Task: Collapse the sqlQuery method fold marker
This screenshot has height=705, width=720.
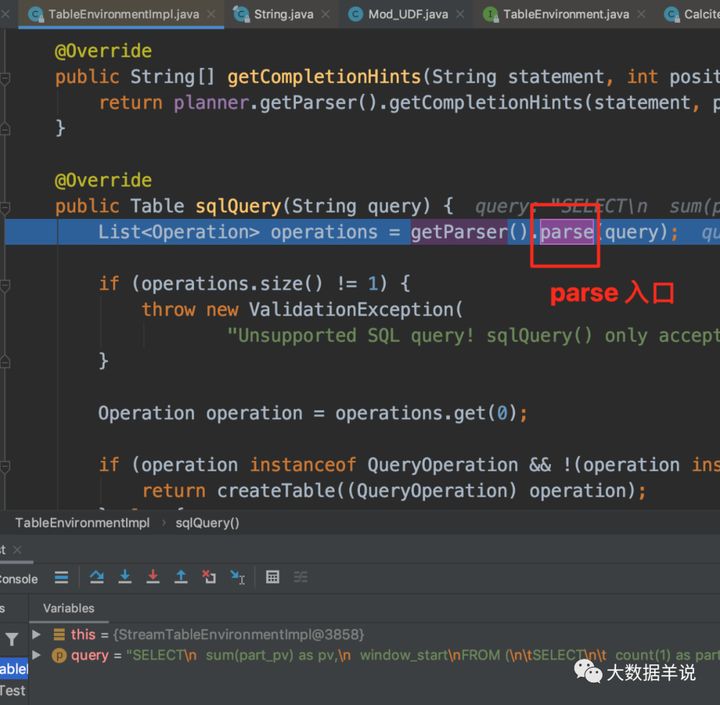Action: (x=5, y=208)
